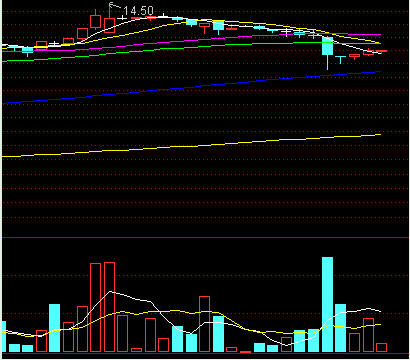Select the cyan T-shaped candle after the big drop
410x360 pixels.
pos(340,60)
